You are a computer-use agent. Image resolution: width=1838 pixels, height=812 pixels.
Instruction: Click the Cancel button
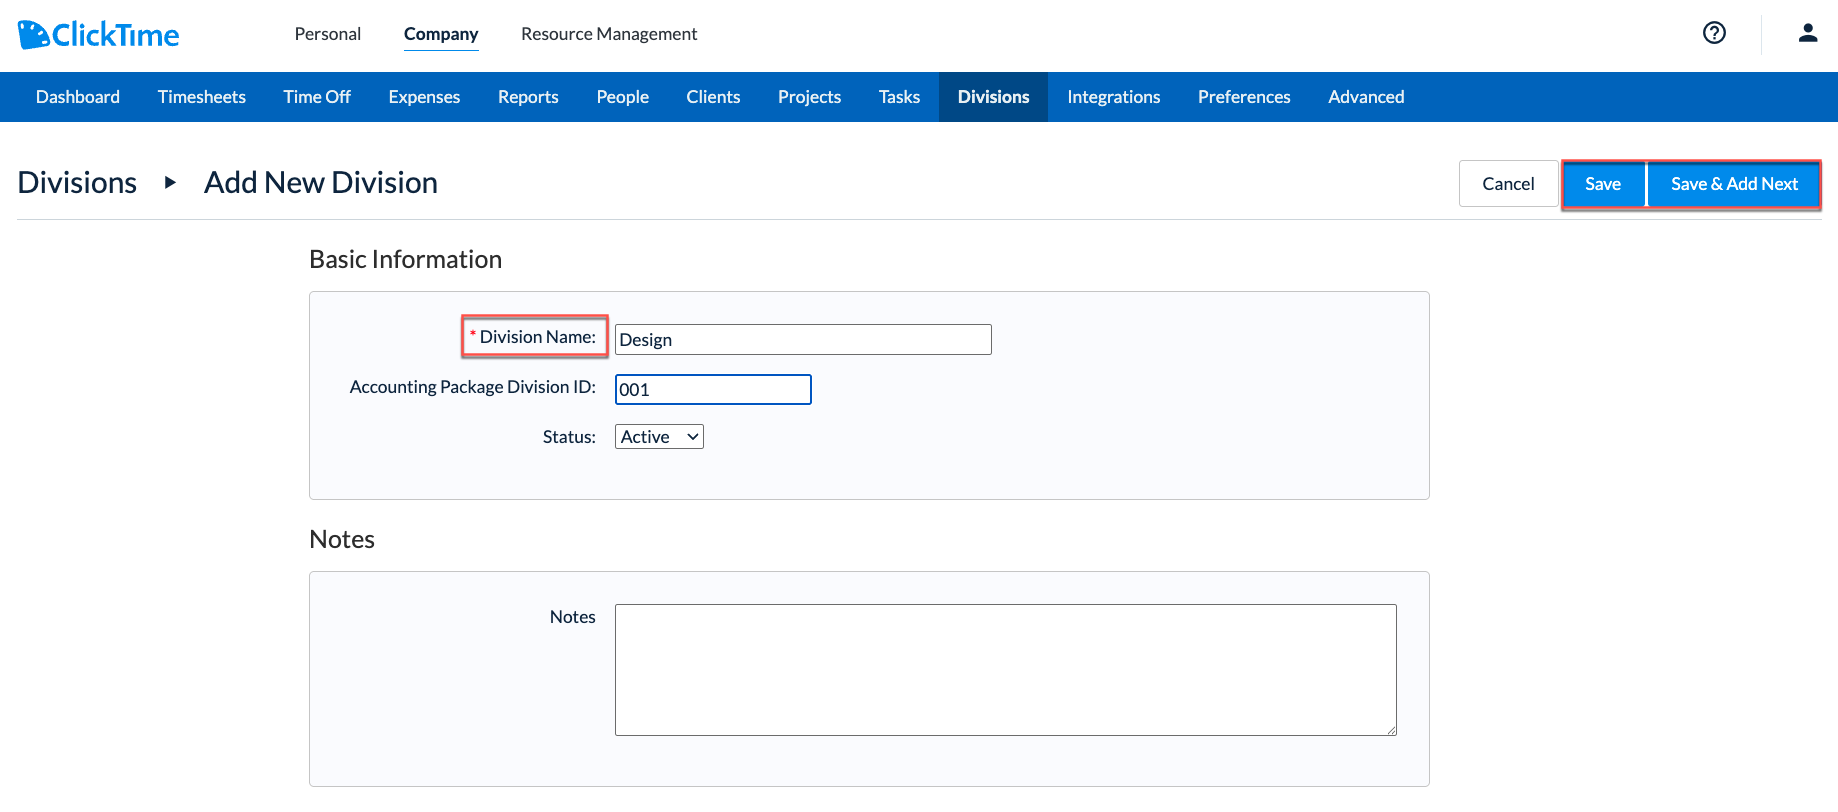coord(1508,184)
